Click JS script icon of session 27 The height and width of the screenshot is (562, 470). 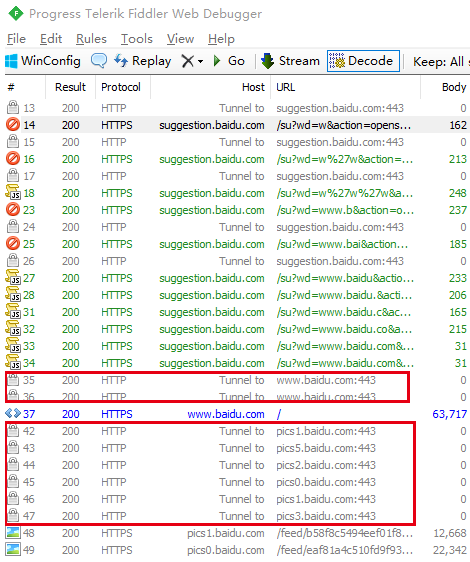pyautogui.click(x=13, y=277)
